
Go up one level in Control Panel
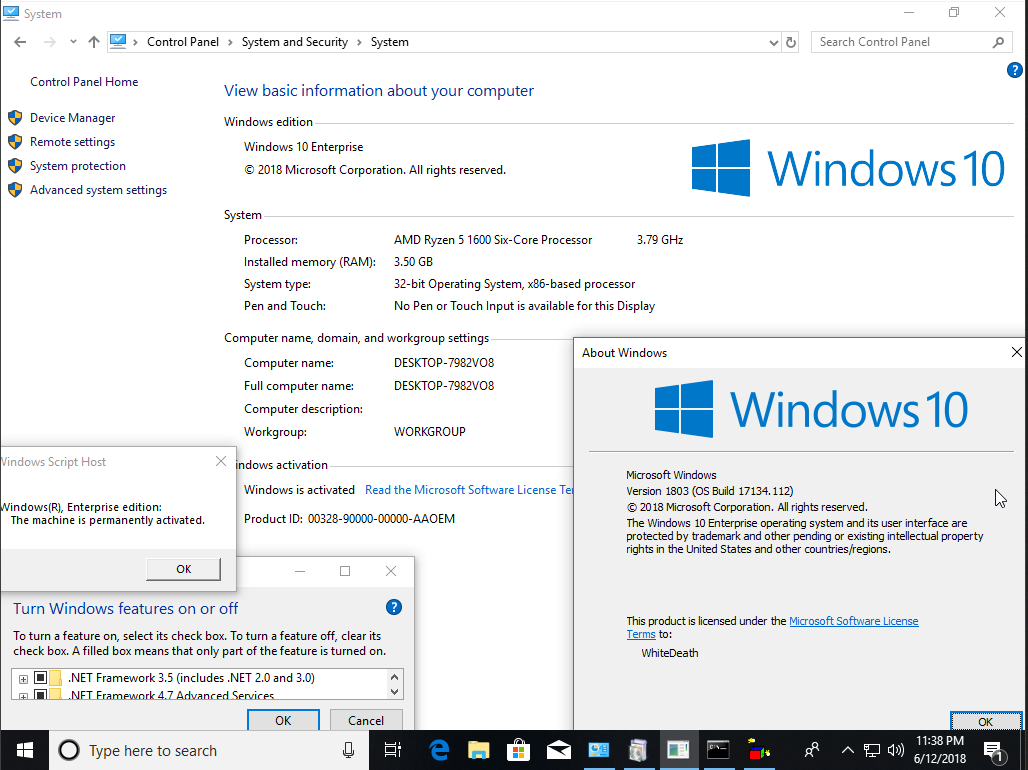(94, 42)
